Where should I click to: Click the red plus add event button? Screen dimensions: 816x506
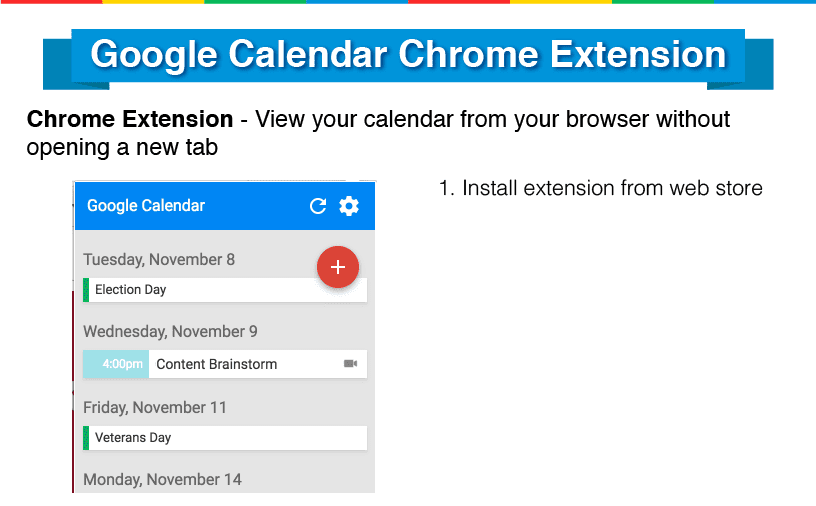[338, 267]
